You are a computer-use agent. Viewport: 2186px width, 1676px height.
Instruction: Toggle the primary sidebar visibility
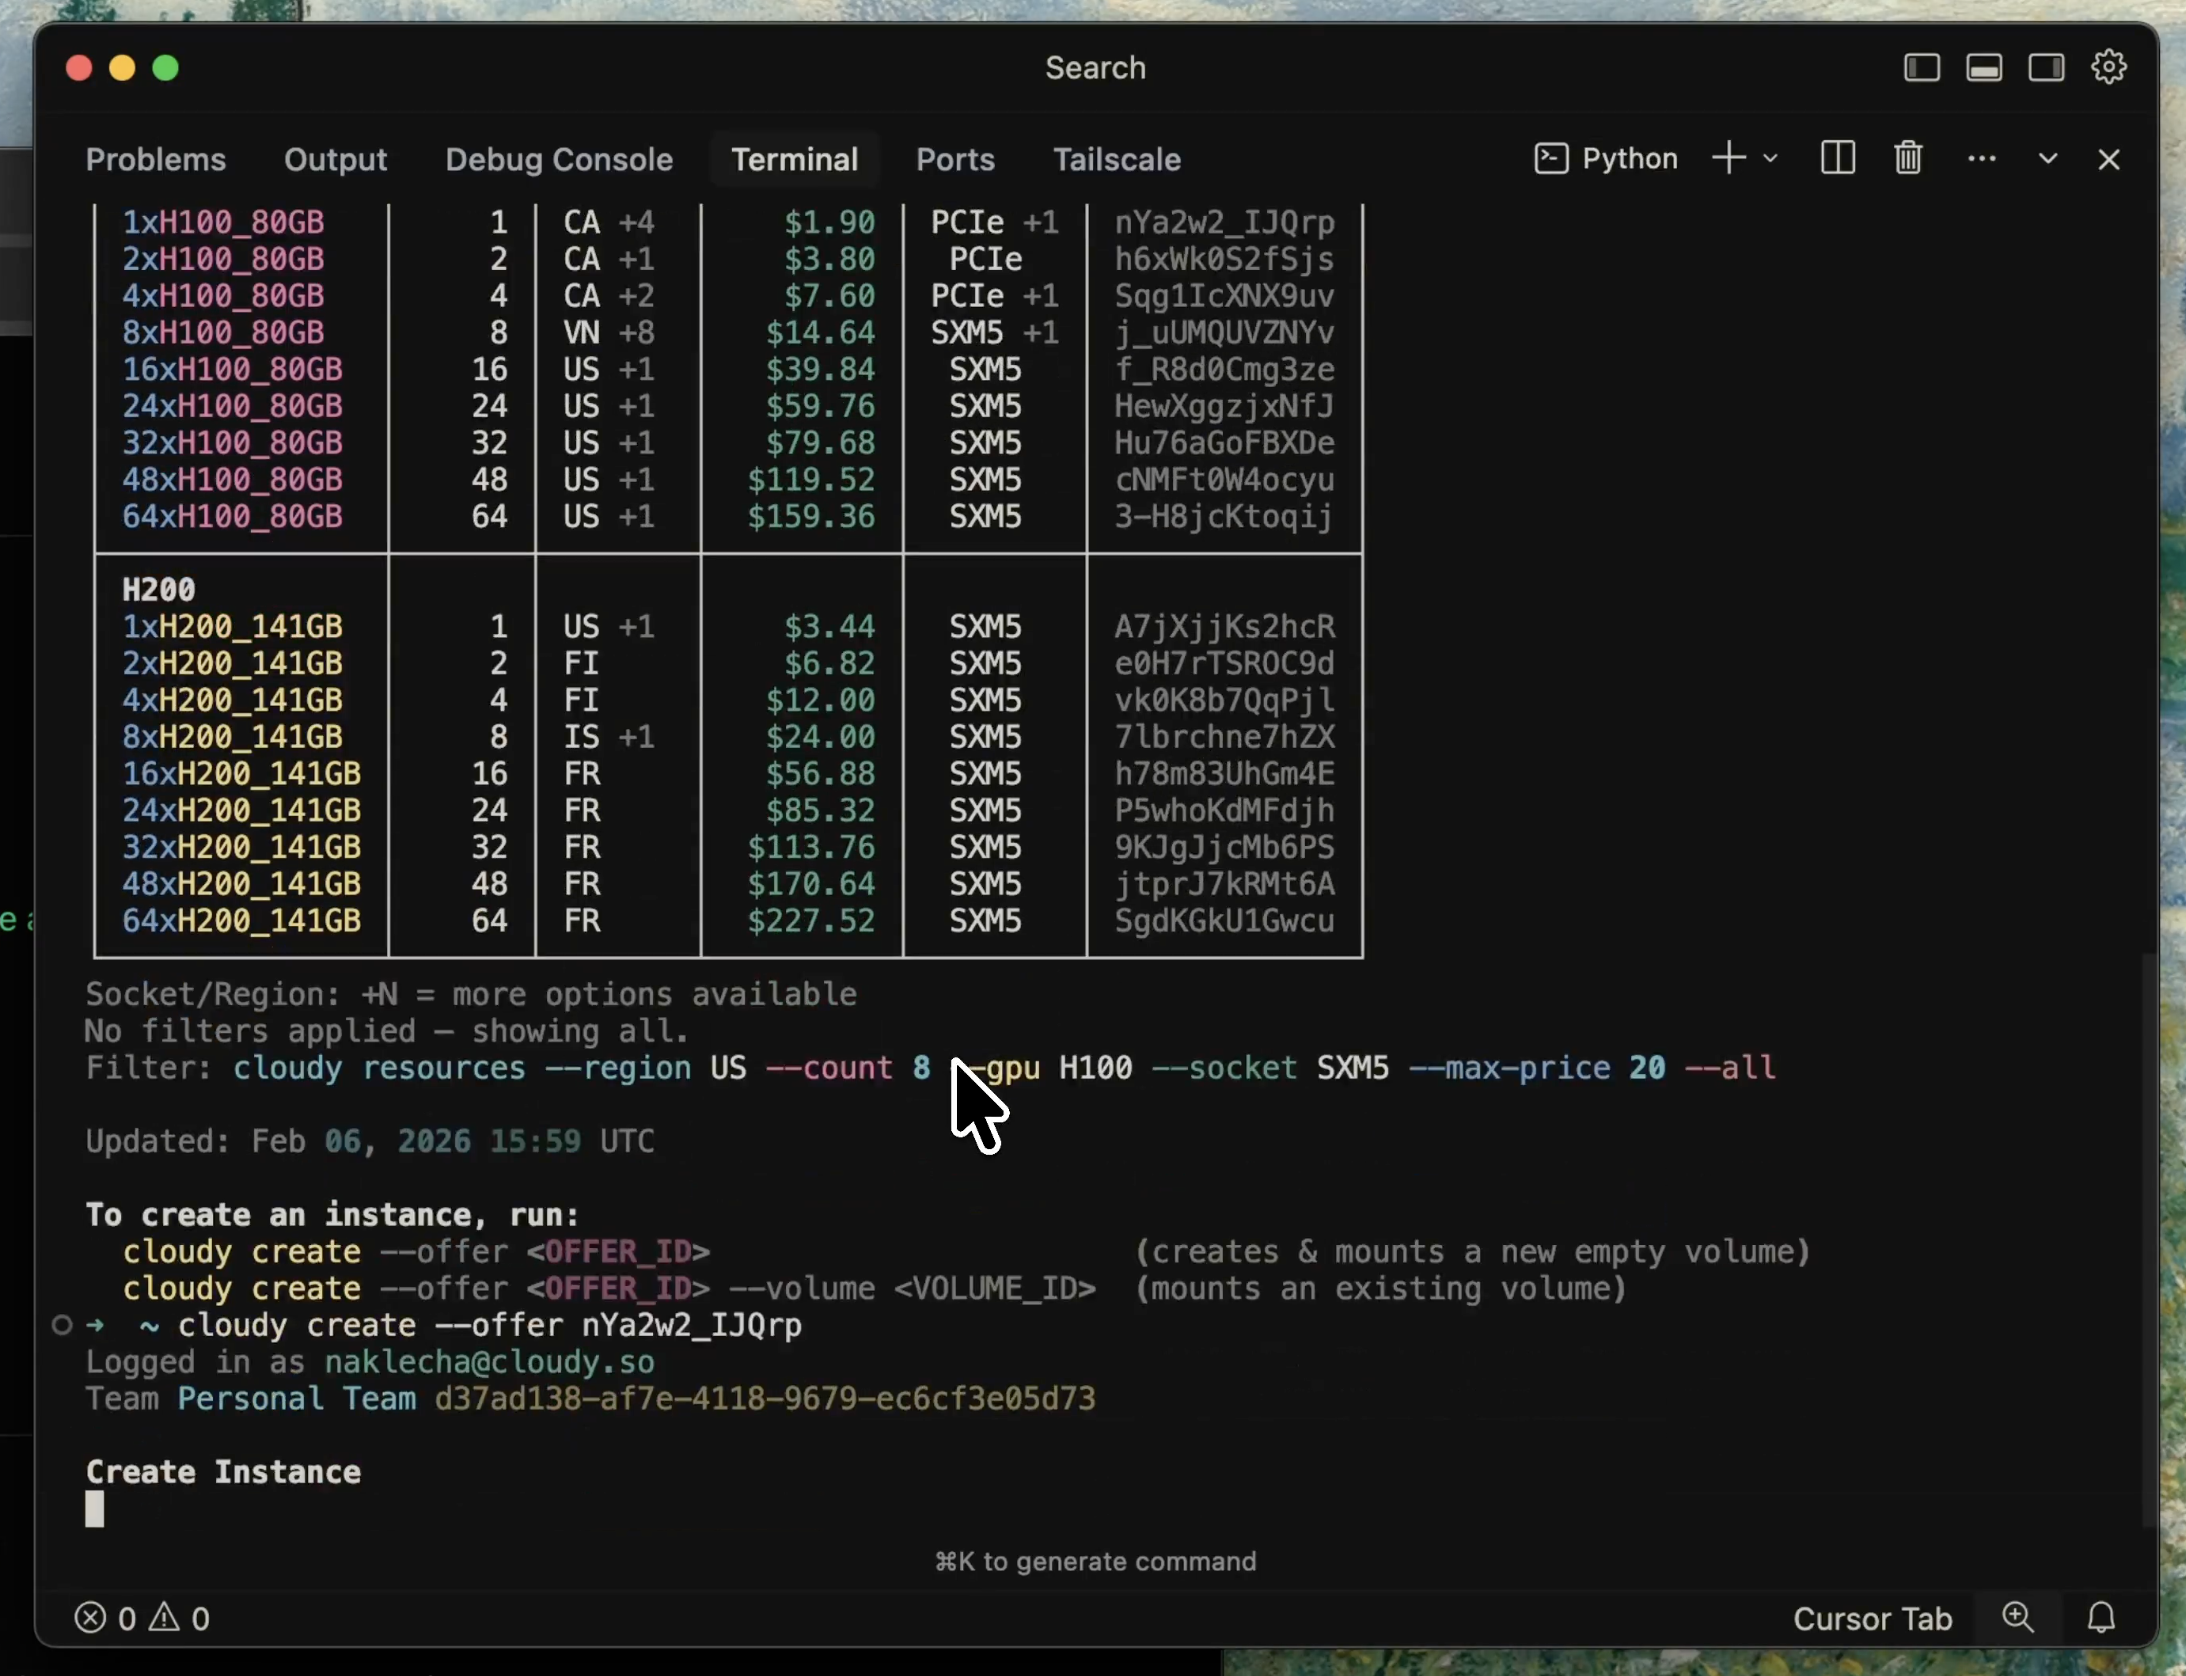[x=1921, y=67]
